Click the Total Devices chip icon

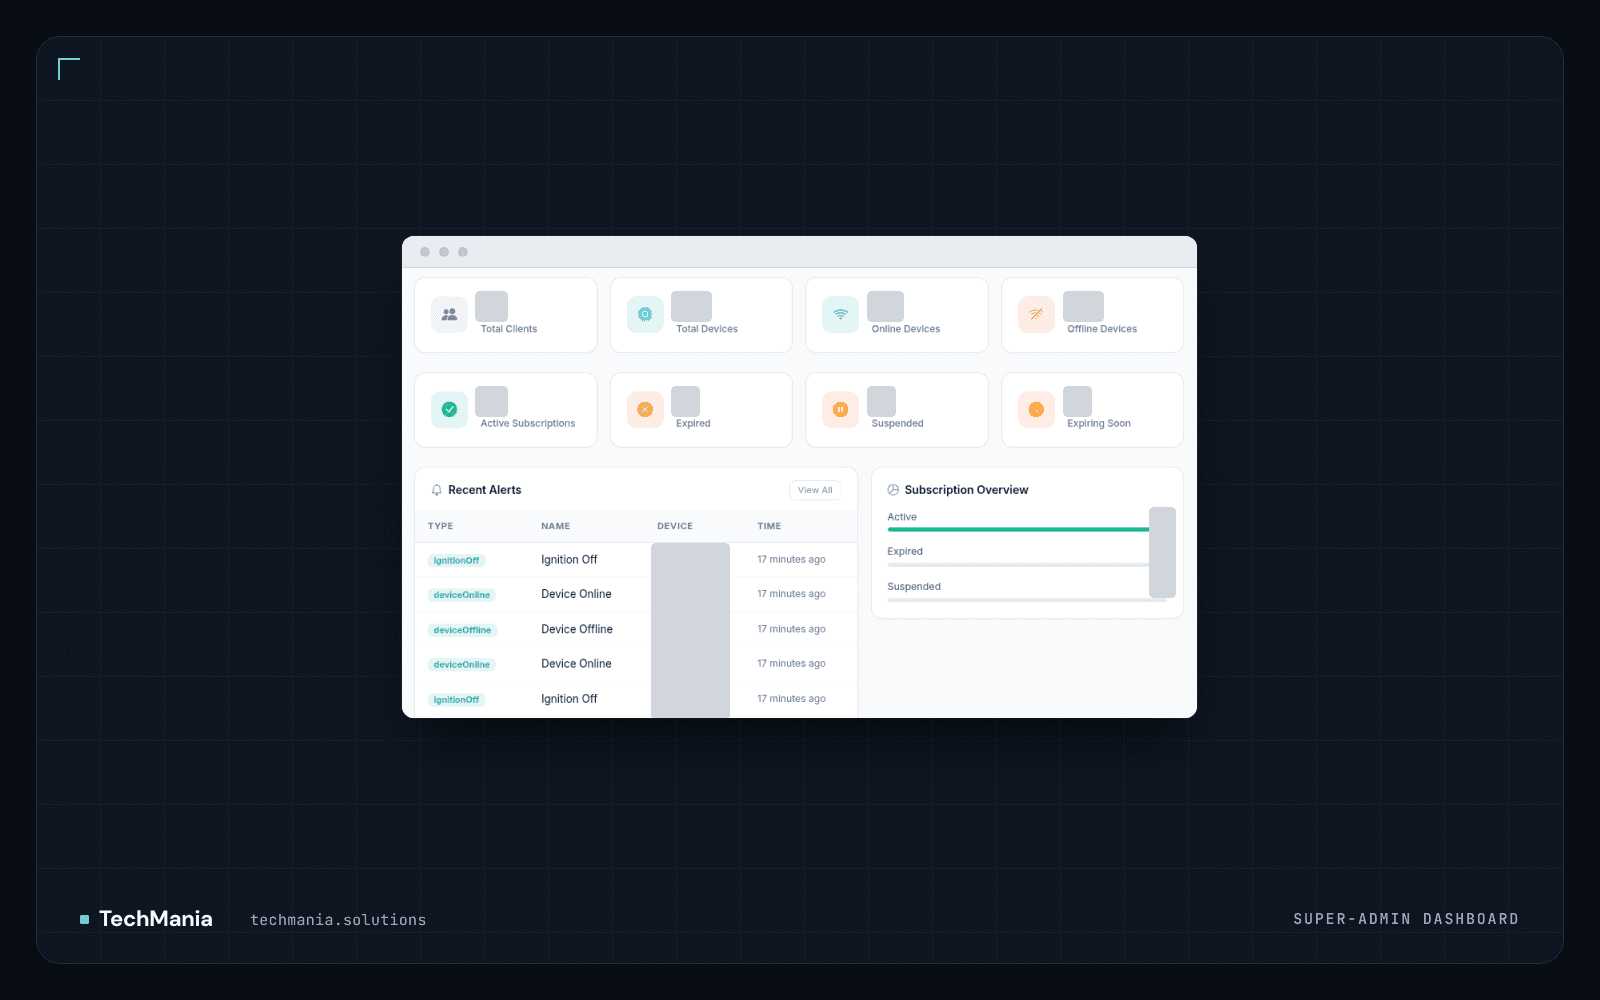click(645, 314)
